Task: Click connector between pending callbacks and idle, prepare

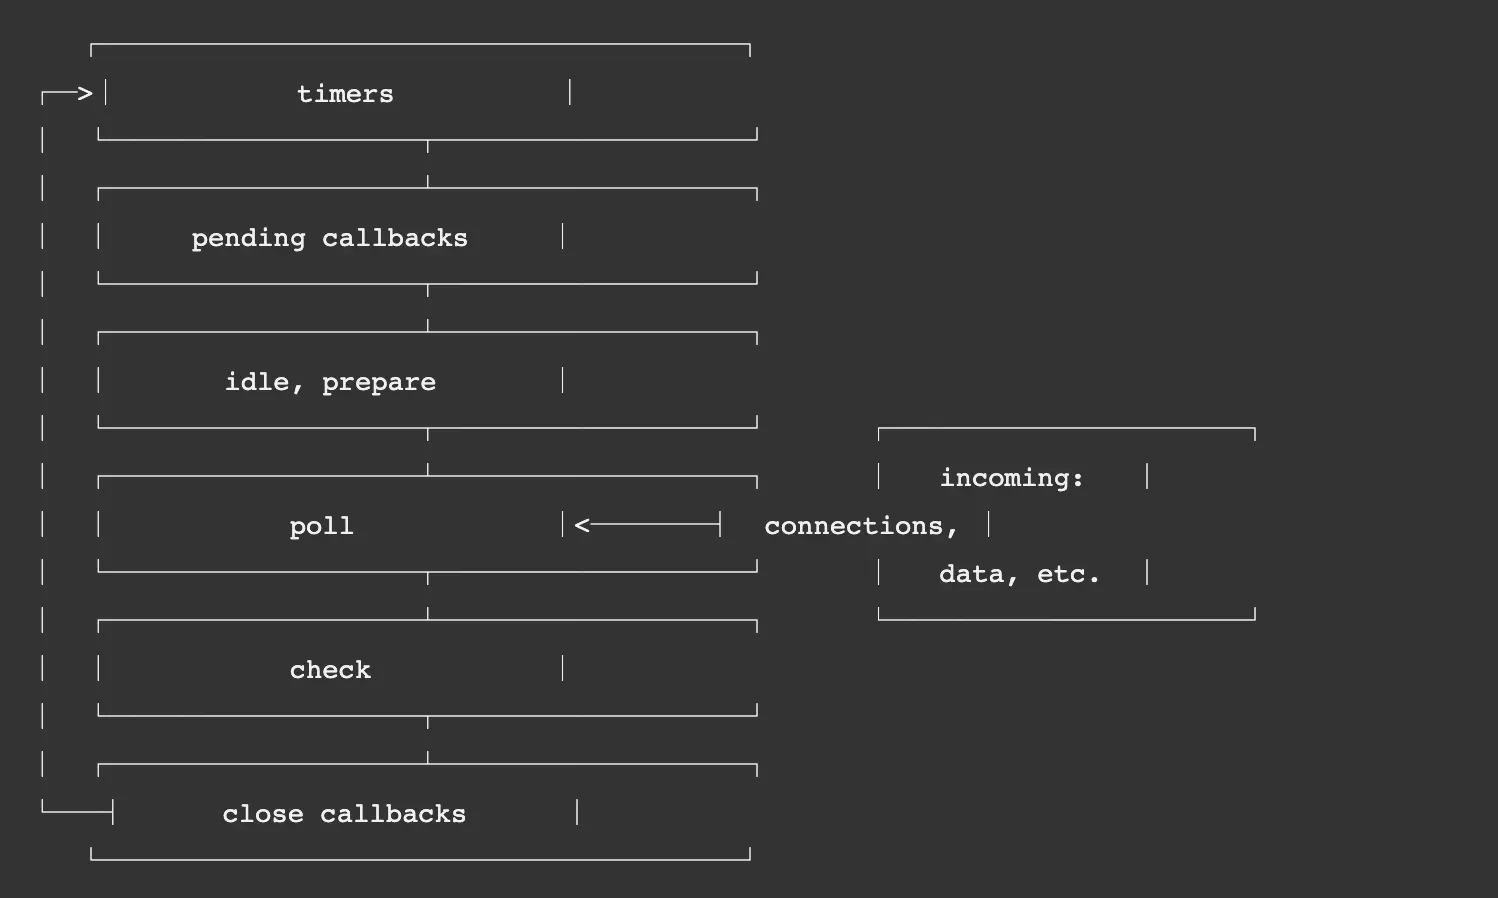Action: [428, 307]
